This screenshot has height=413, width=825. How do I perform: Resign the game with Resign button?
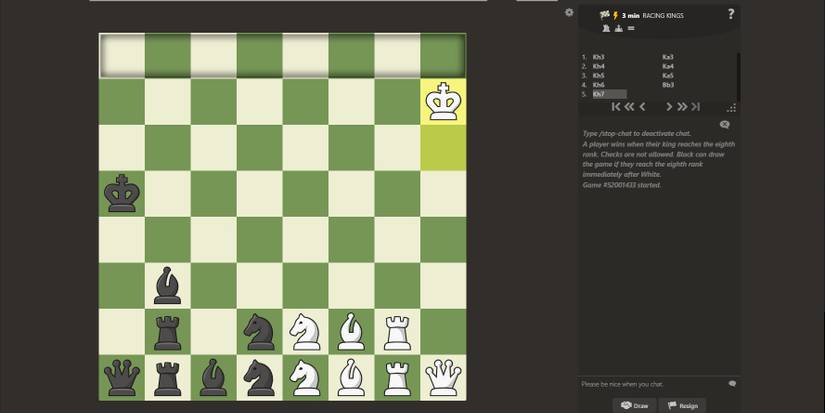point(683,405)
